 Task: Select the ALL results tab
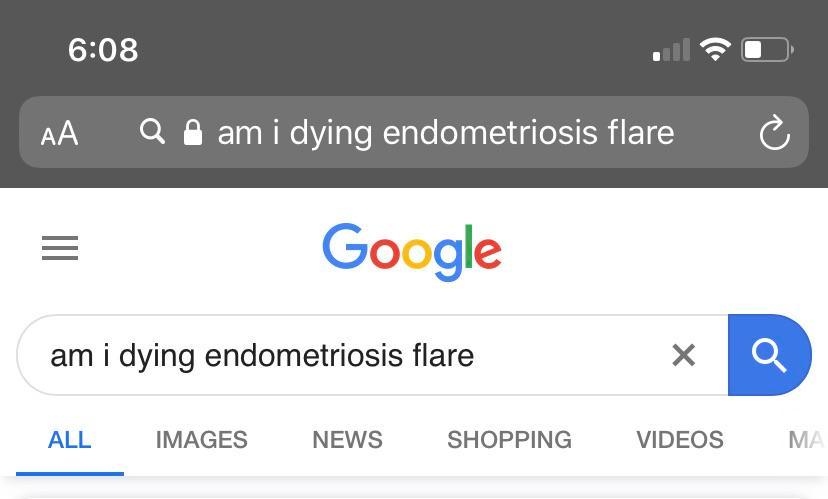[x=69, y=440]
